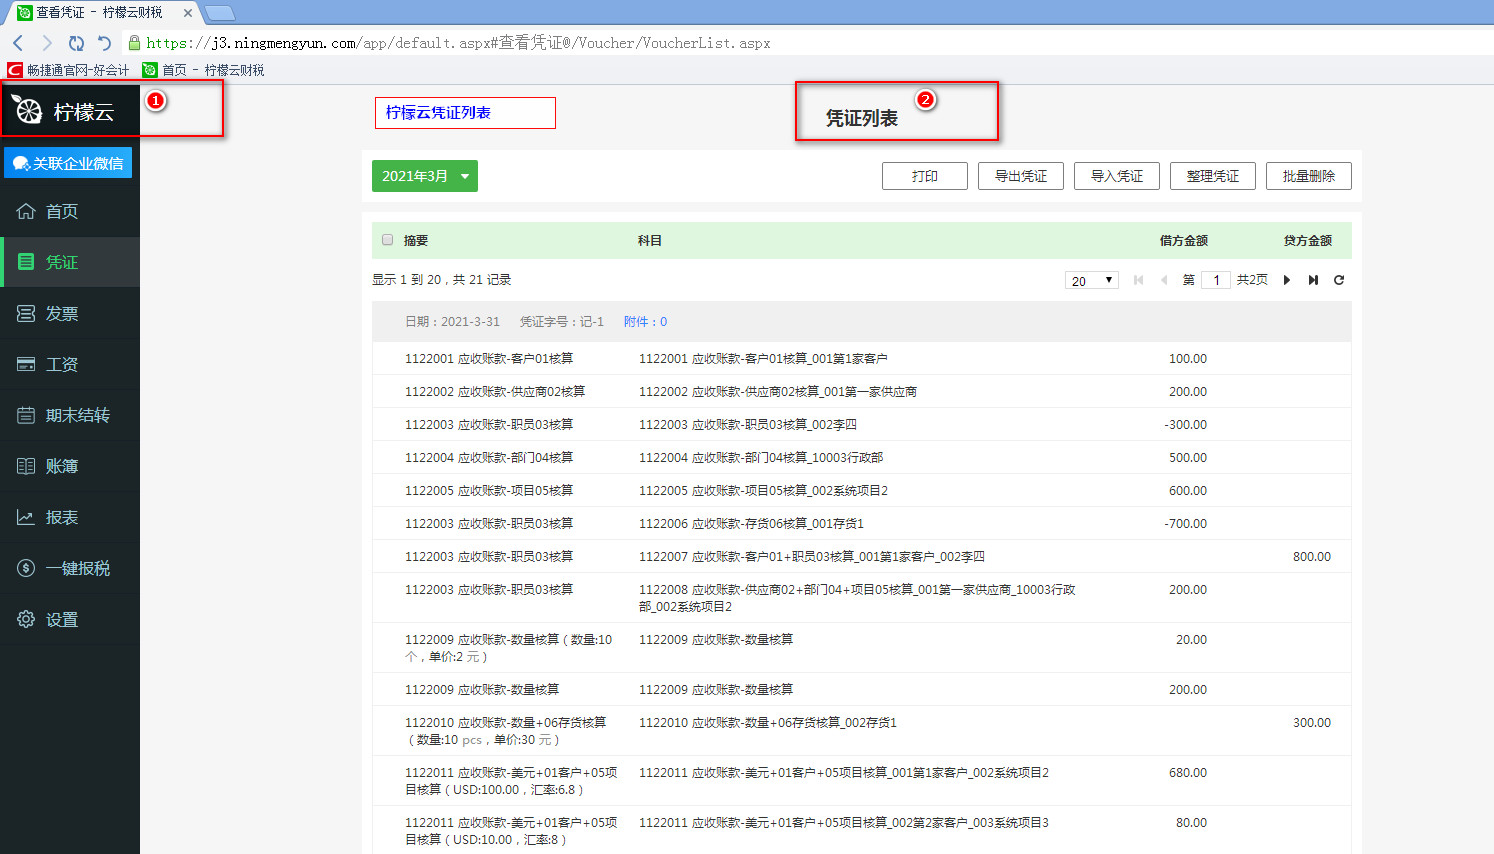Image resolution: width=1494 pixels, height=854 pixels.
Task: Open the 2021年3月 period dropdown
Action: (425, 176)
